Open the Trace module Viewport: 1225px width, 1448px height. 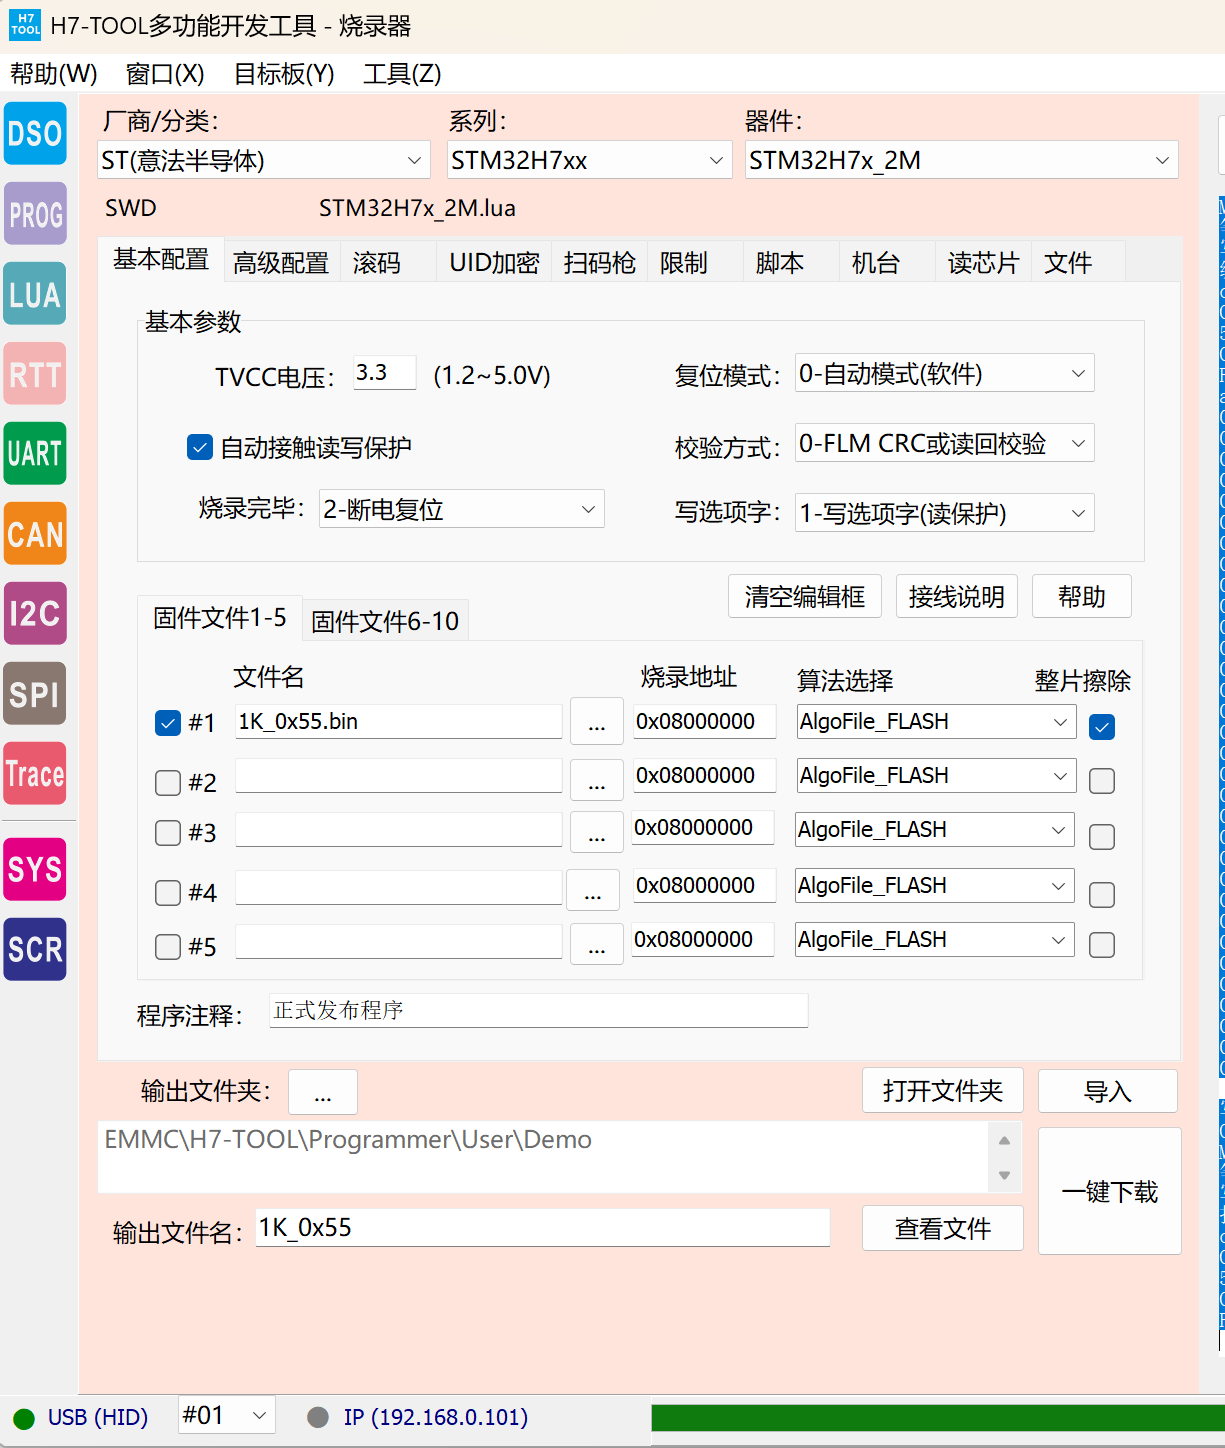tap(35, 773)
